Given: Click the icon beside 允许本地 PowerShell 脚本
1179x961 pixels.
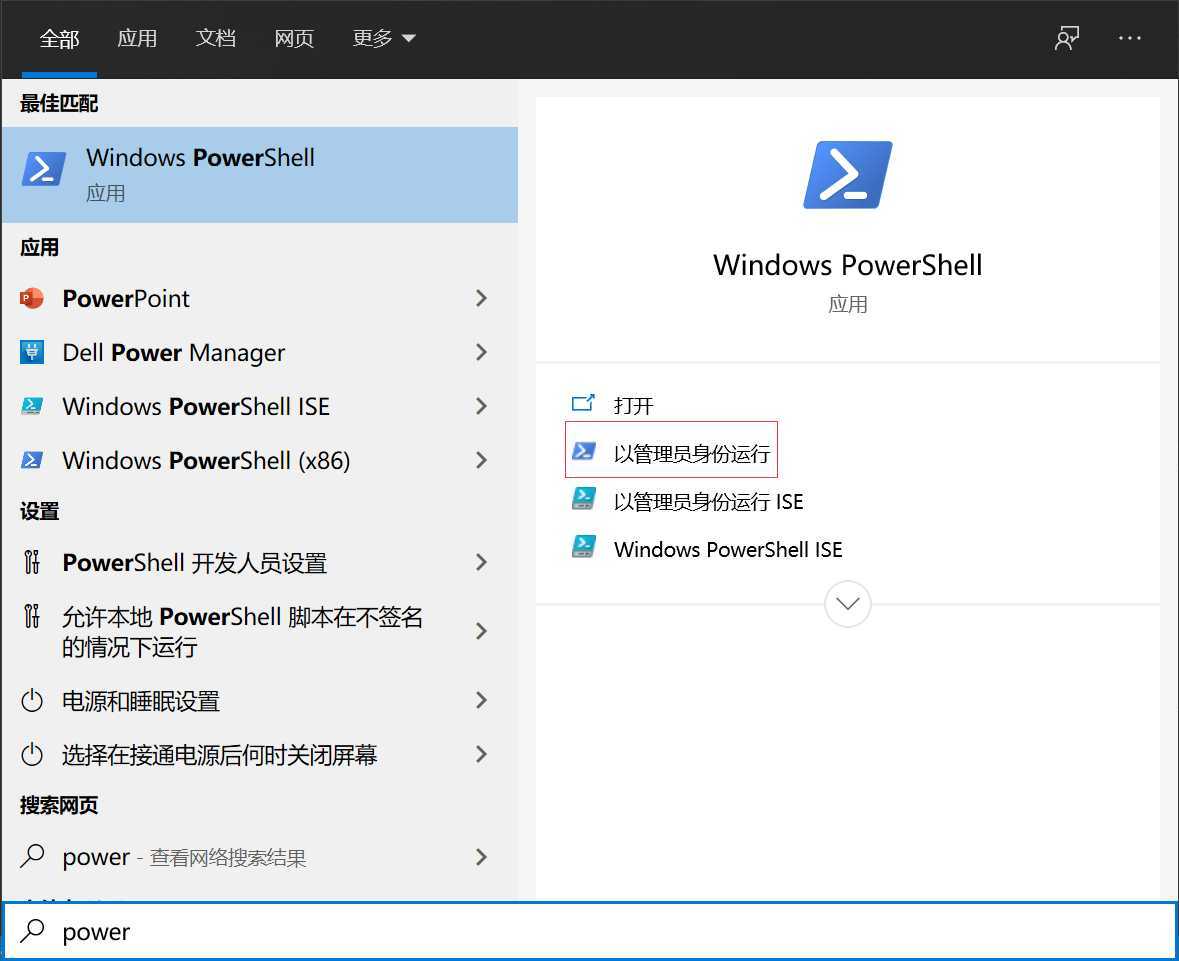Looking at the screenshot, I should (32, 616).
